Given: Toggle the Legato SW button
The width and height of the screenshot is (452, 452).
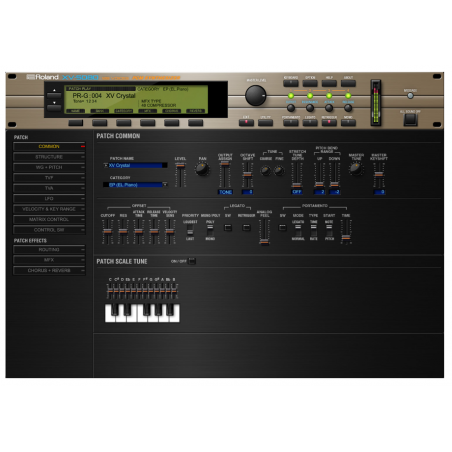Looking at the screenshot, I should (228, 228).
